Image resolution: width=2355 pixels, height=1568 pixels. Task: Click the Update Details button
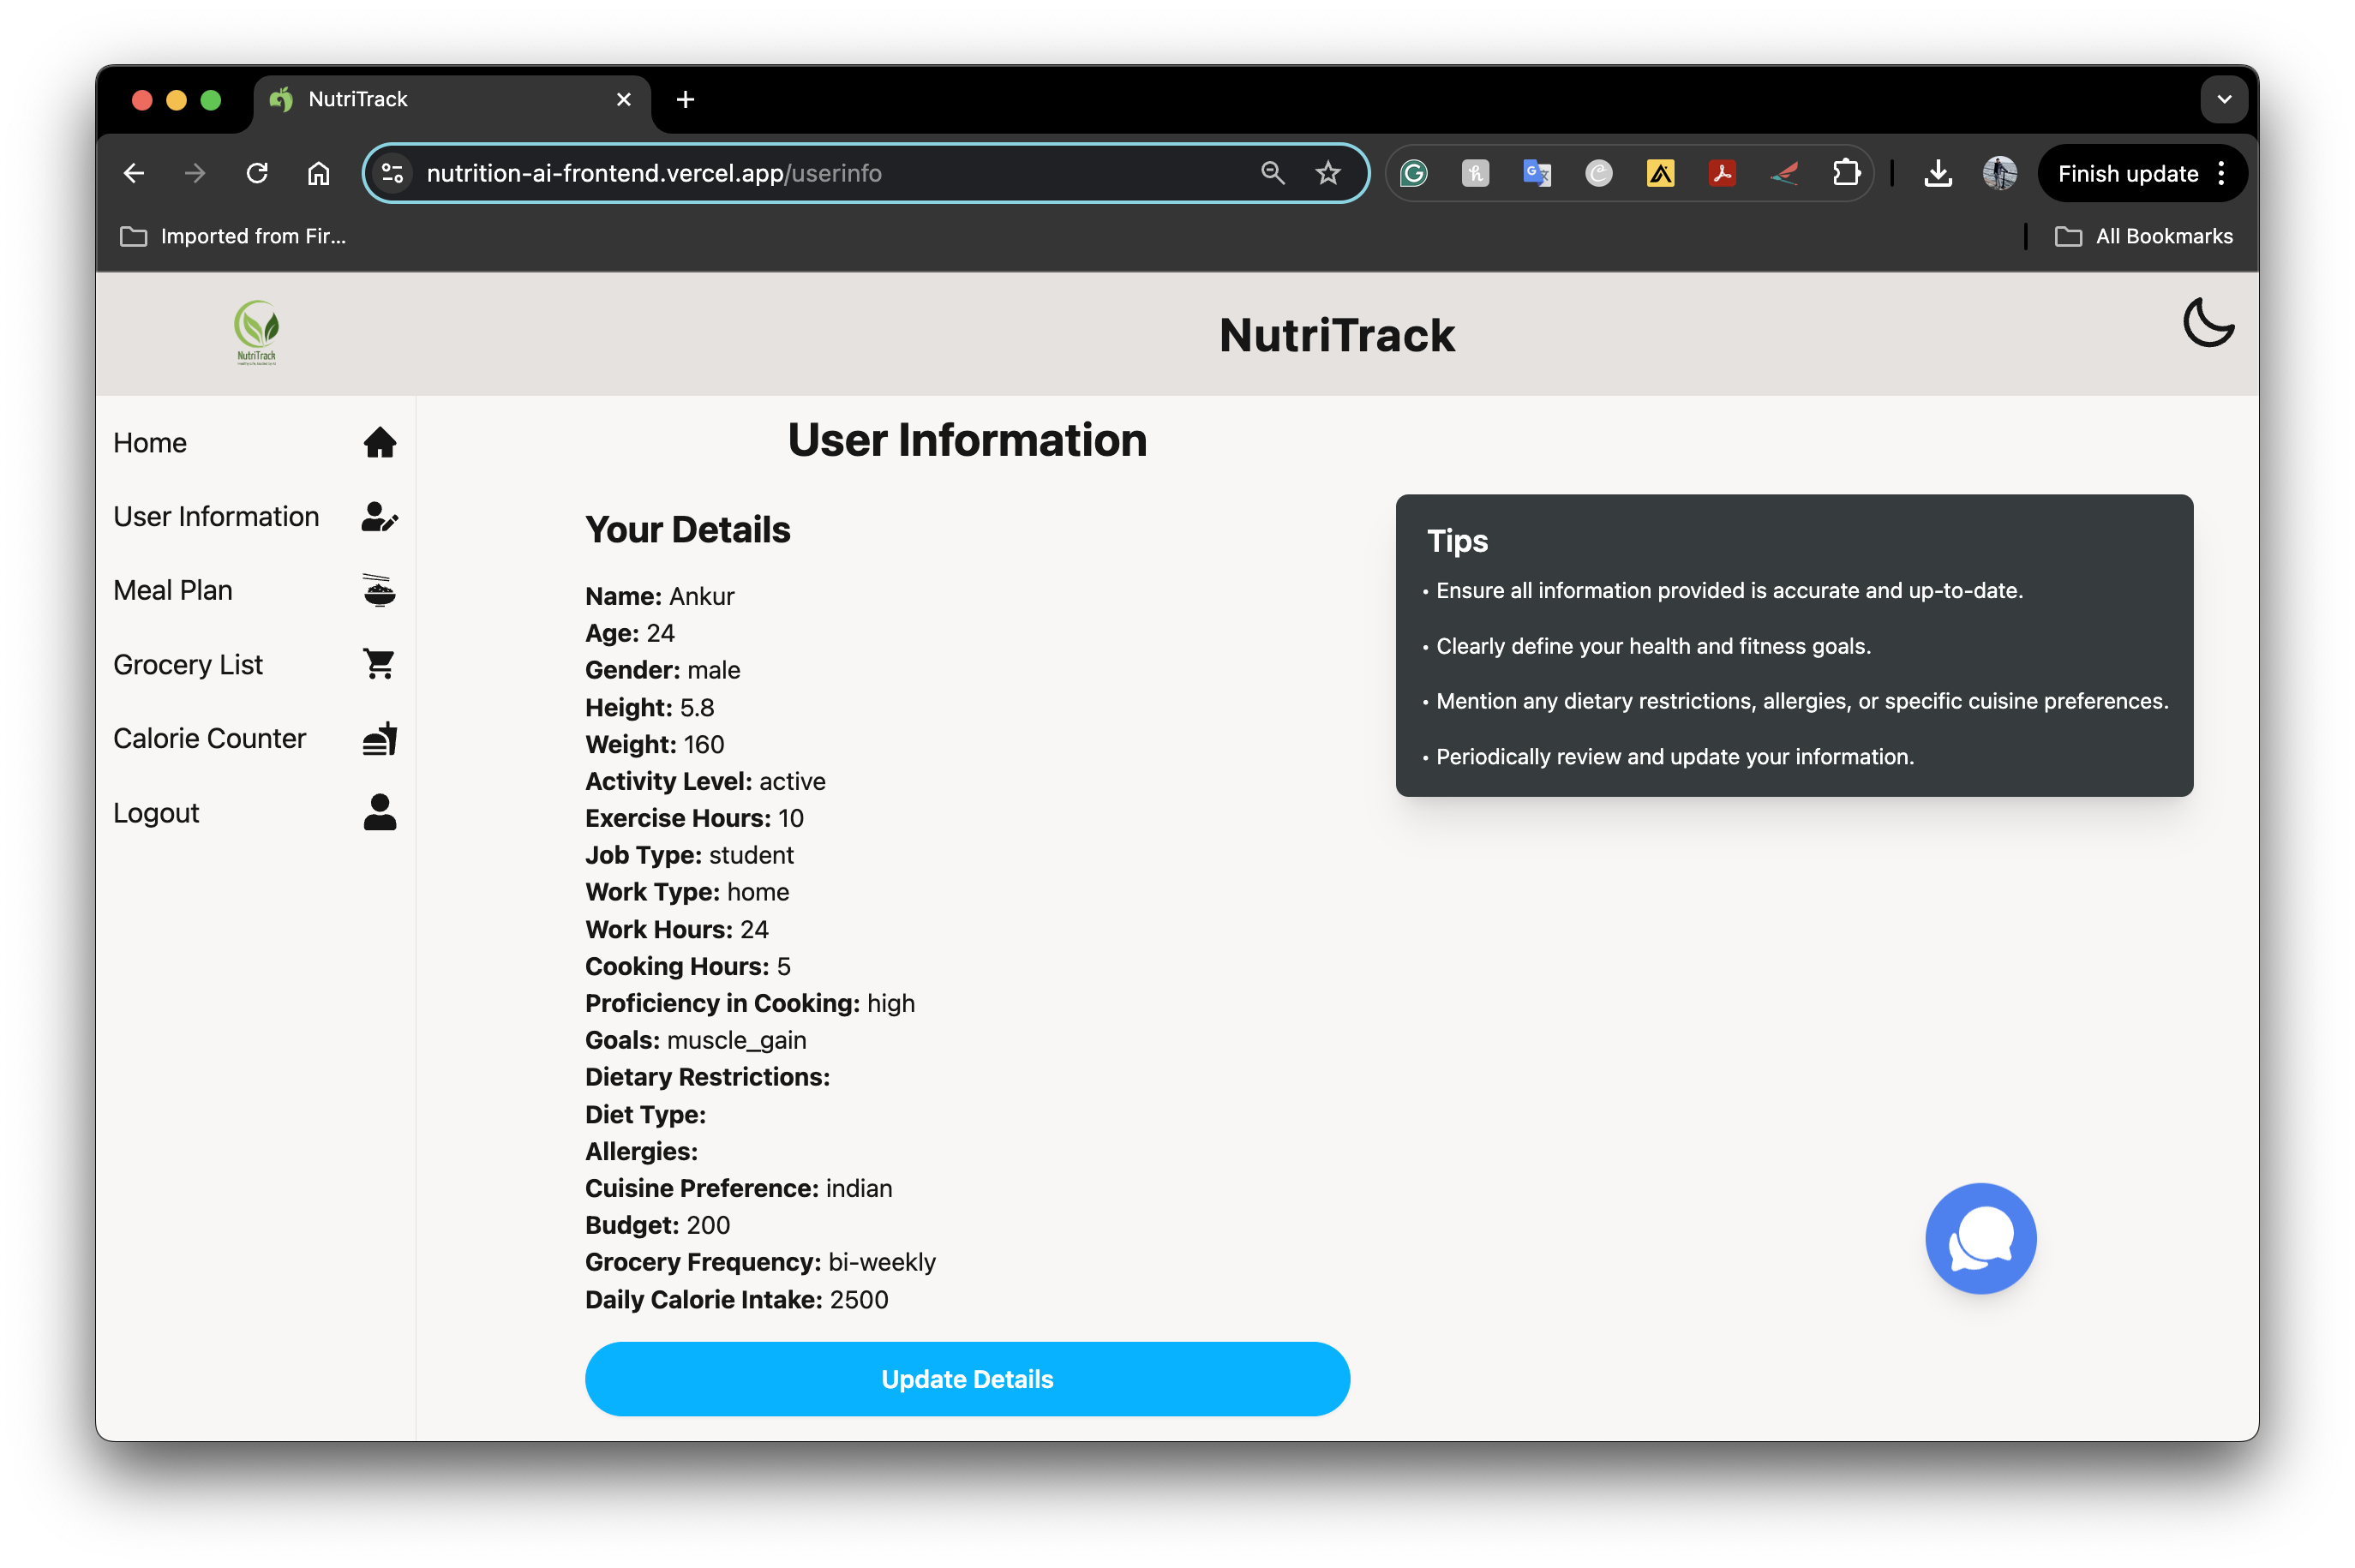[966, 1378]
